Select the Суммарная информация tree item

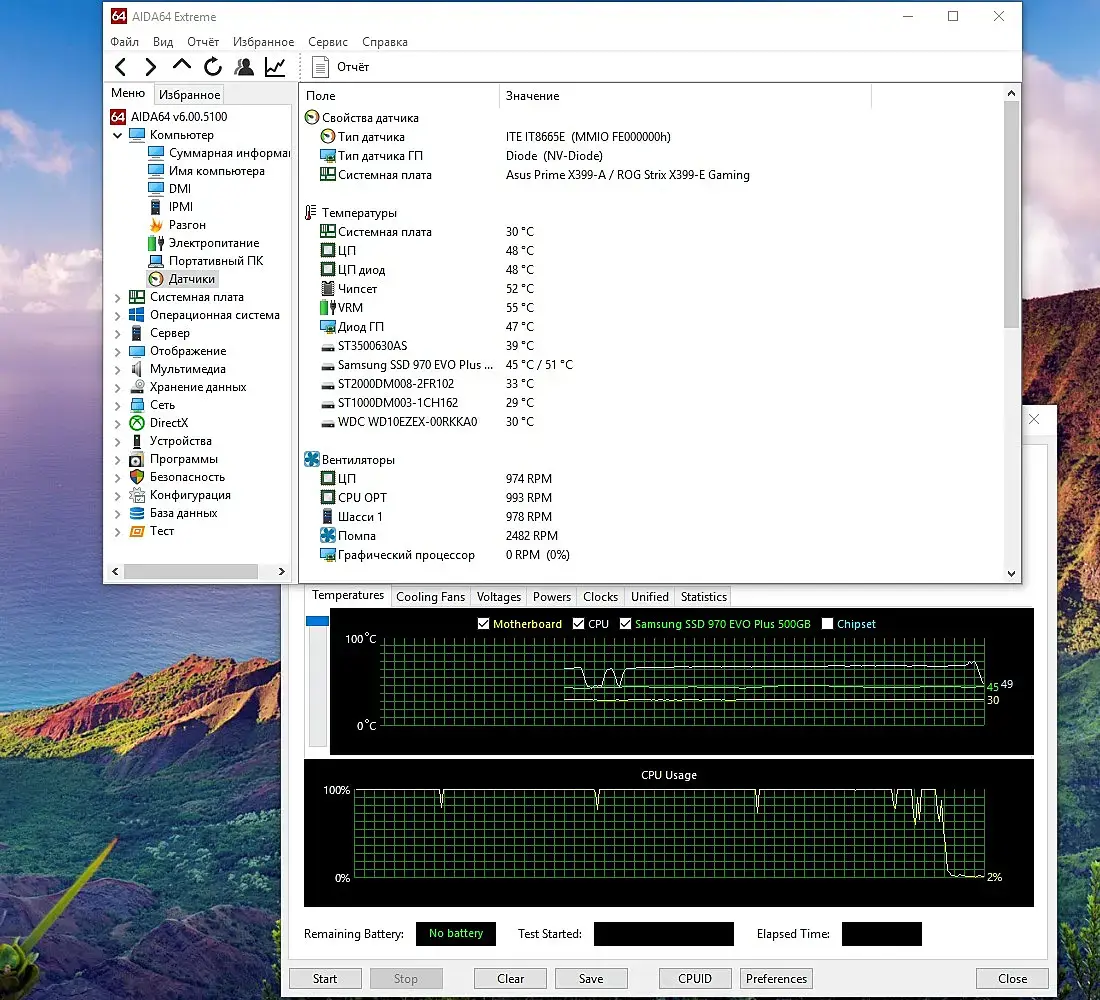tap(229, 153)
